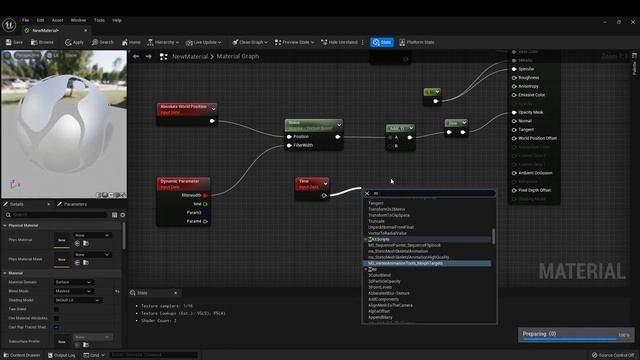Image resolution: width=640 pixels, height=360 pixels.
Task: Close the Stats panel tab
Action: point(176,293)
